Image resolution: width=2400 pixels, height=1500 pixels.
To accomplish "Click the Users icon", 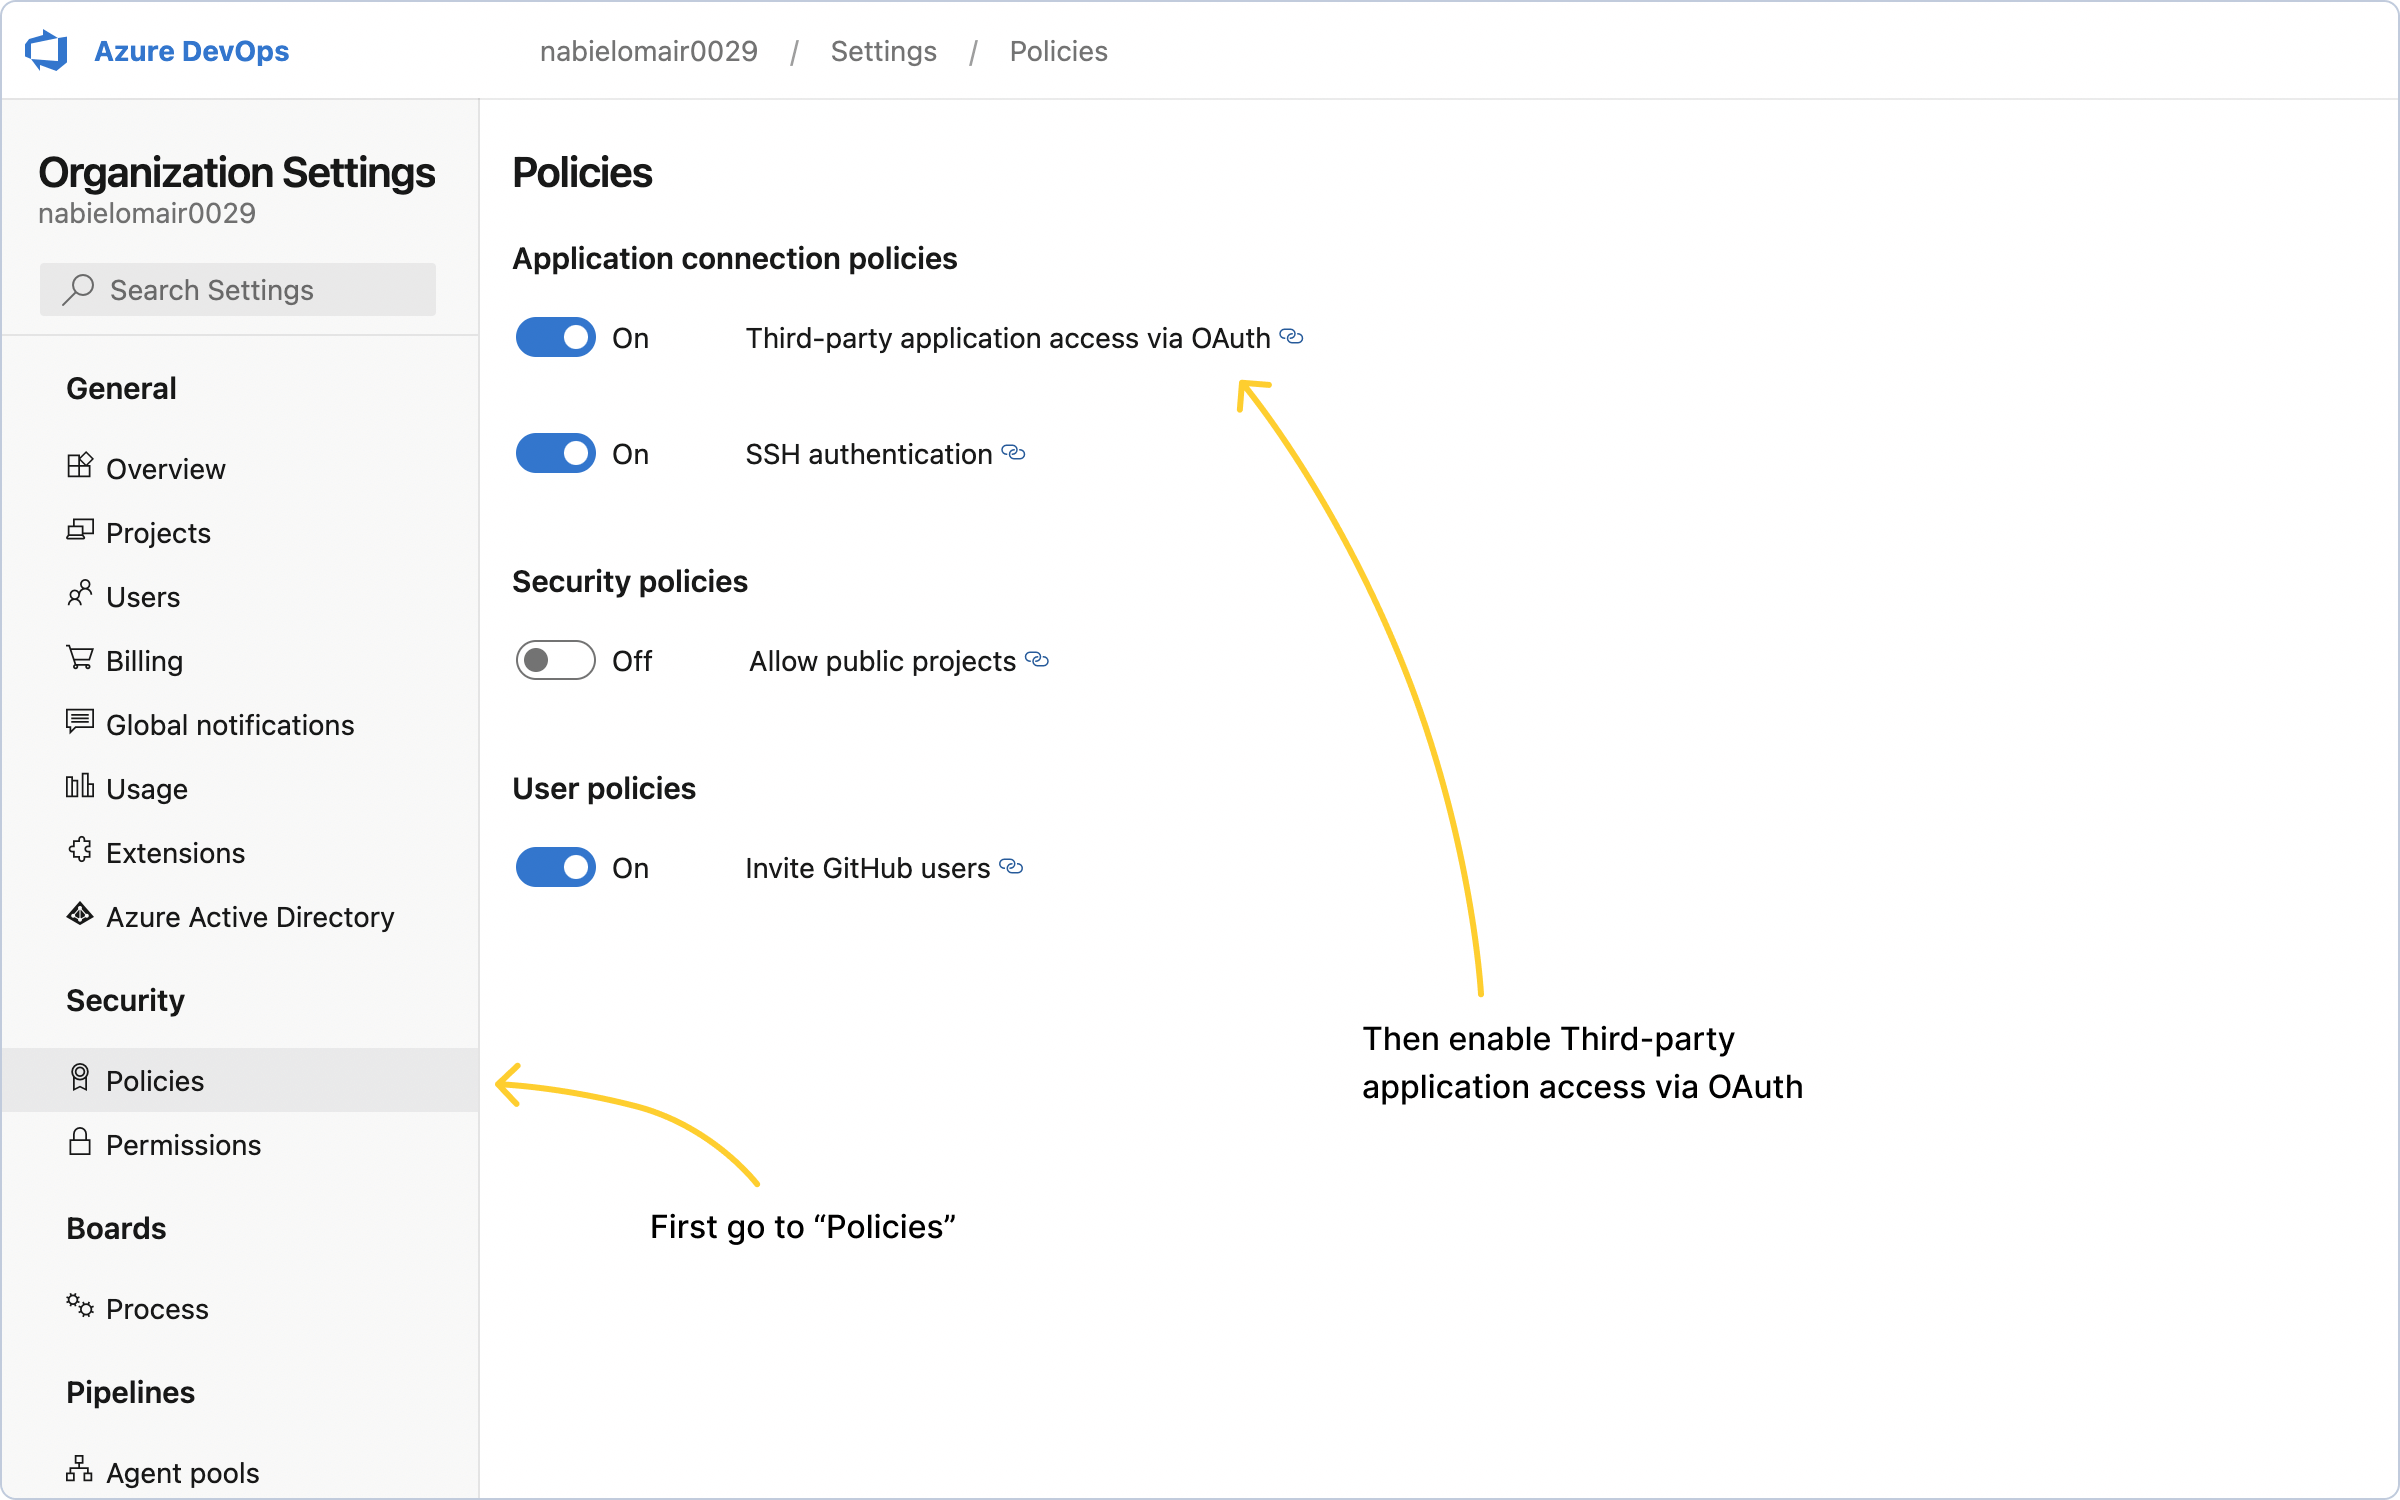I will pos(80,594).
